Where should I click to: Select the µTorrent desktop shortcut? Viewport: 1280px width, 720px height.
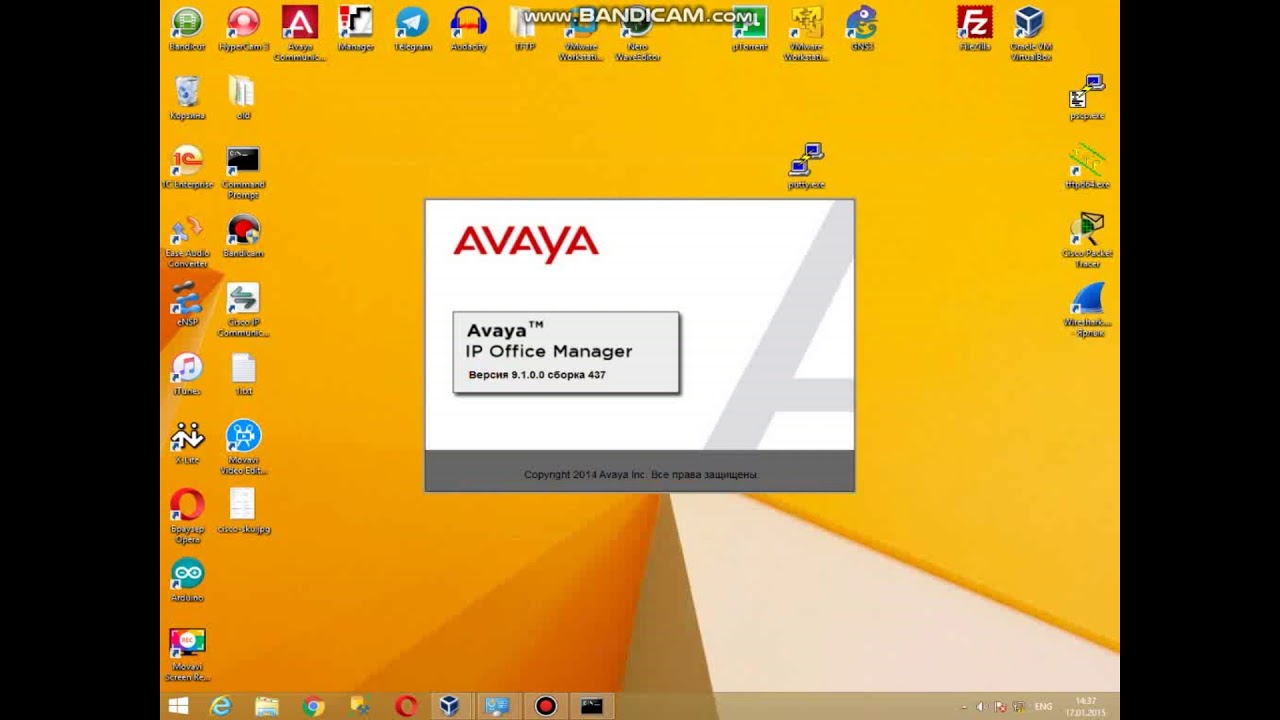click(749, 29)
